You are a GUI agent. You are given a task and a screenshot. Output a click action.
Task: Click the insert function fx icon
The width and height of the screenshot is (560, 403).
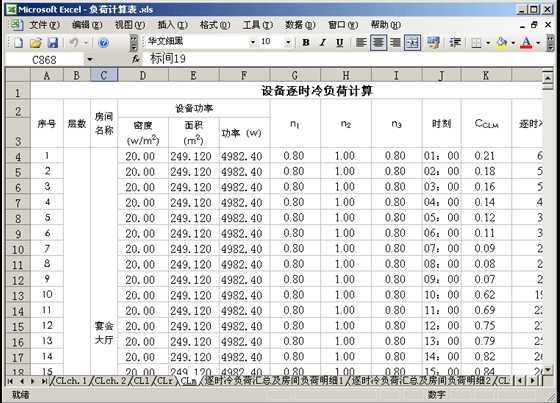(x=135, y=59)
